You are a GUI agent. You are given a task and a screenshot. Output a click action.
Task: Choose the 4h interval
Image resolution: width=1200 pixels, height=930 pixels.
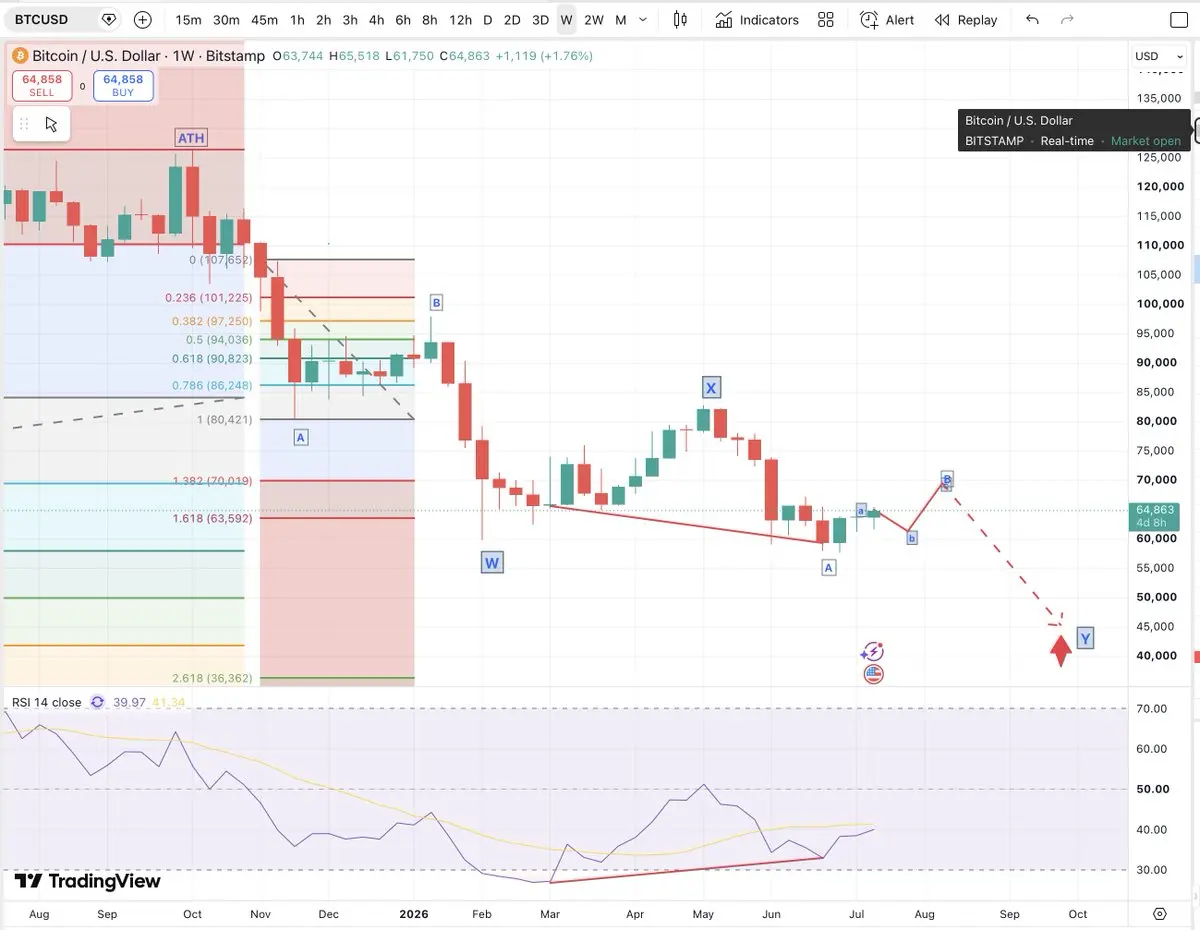click(x=376, y=20)
